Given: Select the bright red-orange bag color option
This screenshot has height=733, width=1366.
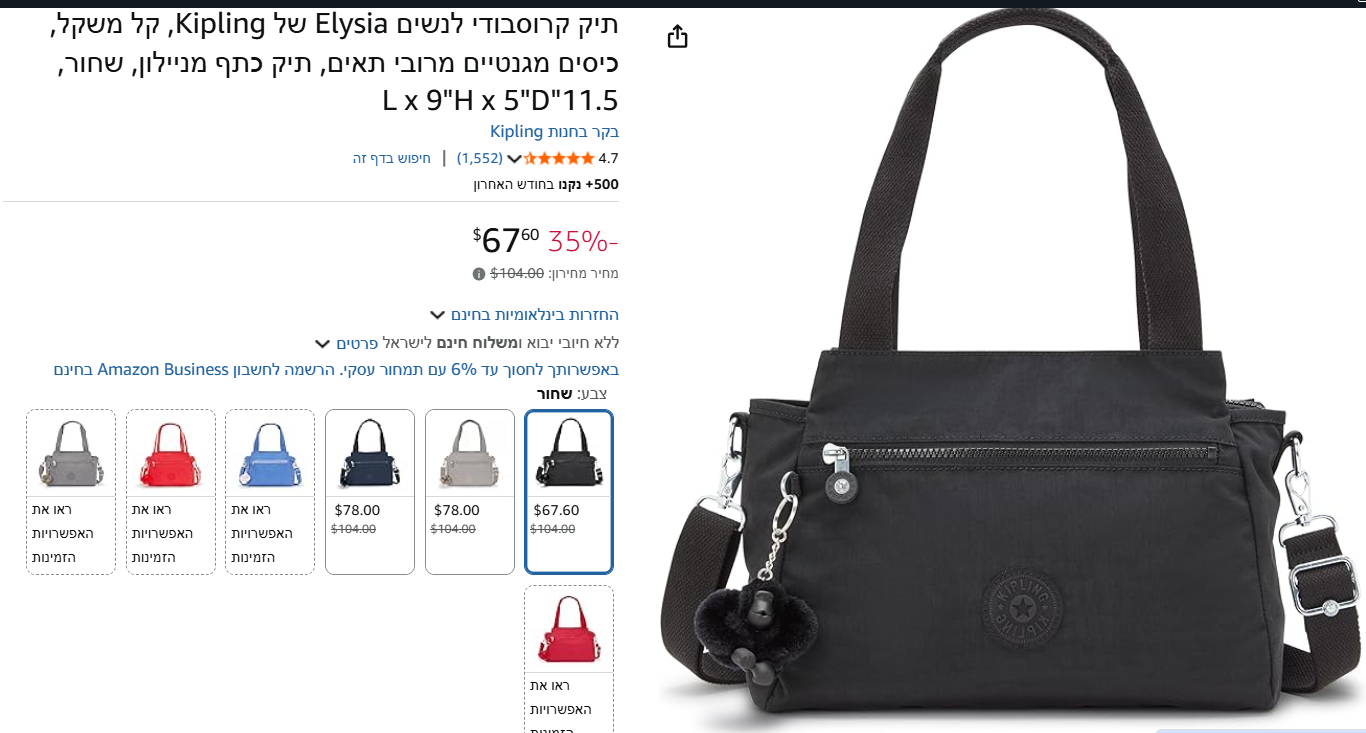Looking at the screenshot, I should click(x=171, y=491).
